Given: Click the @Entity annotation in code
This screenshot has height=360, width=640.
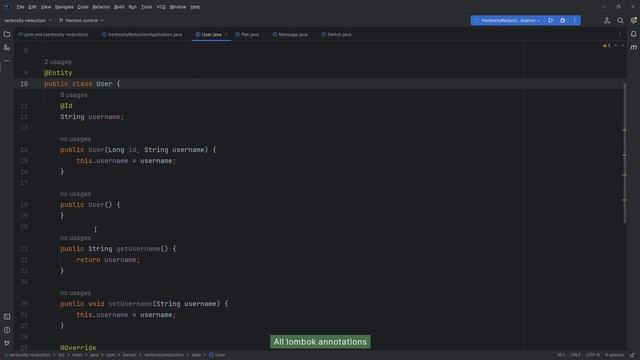Looking at the screenshot, I should pos(58,73).
